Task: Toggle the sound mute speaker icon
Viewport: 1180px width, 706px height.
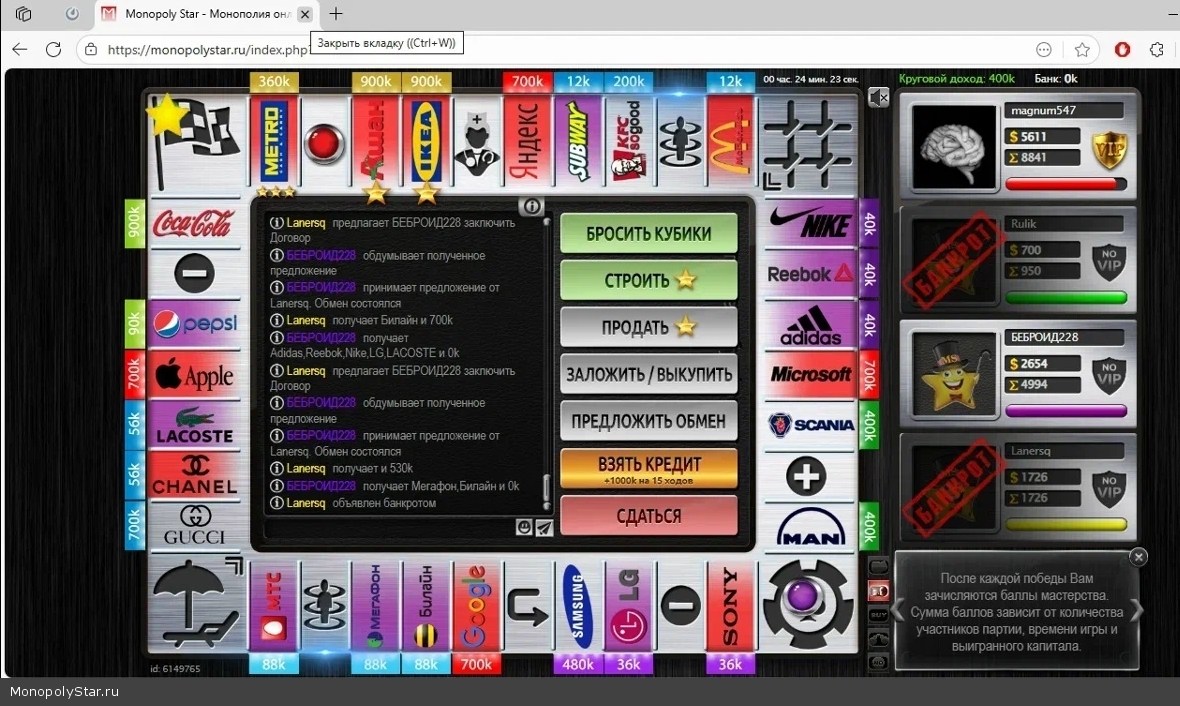Action: point(877,97)
